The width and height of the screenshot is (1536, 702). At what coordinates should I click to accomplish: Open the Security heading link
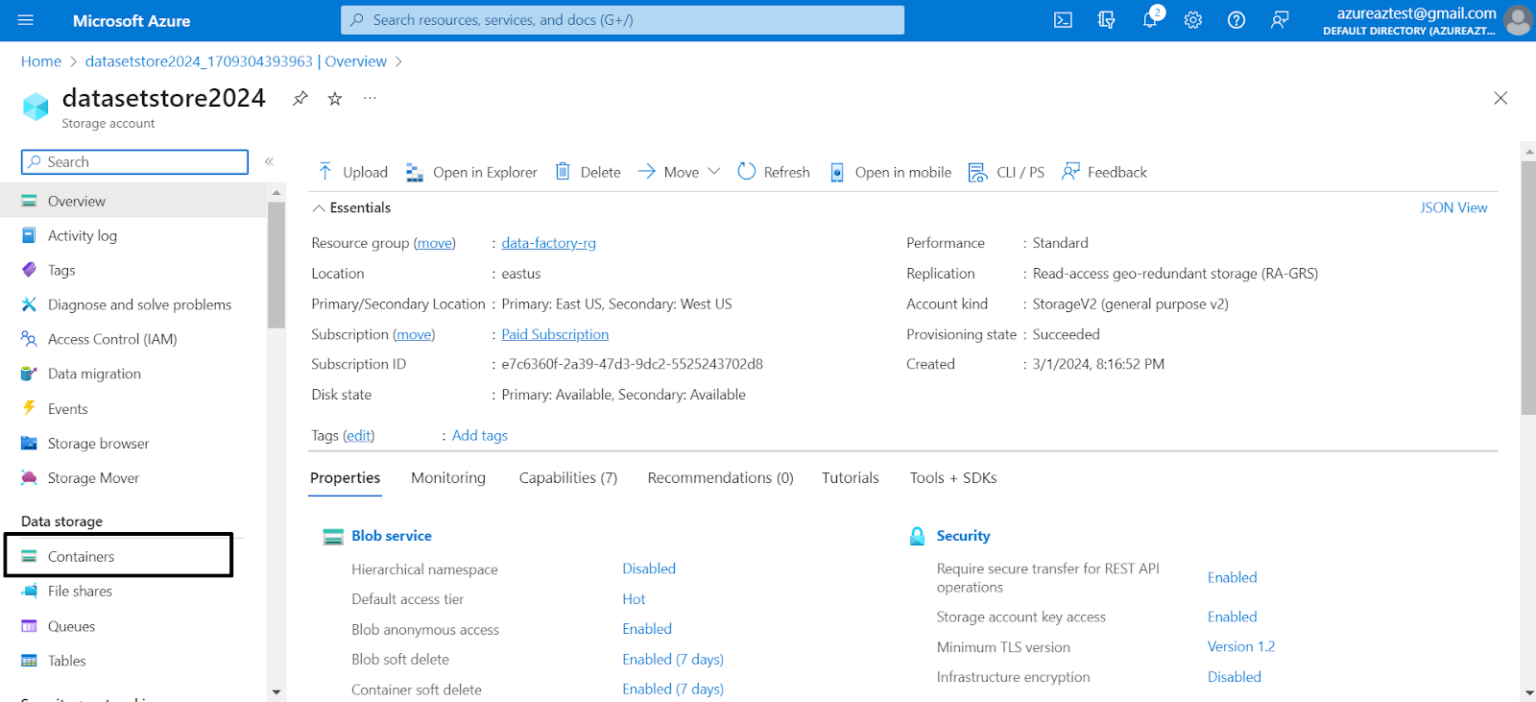coord(963,536)
